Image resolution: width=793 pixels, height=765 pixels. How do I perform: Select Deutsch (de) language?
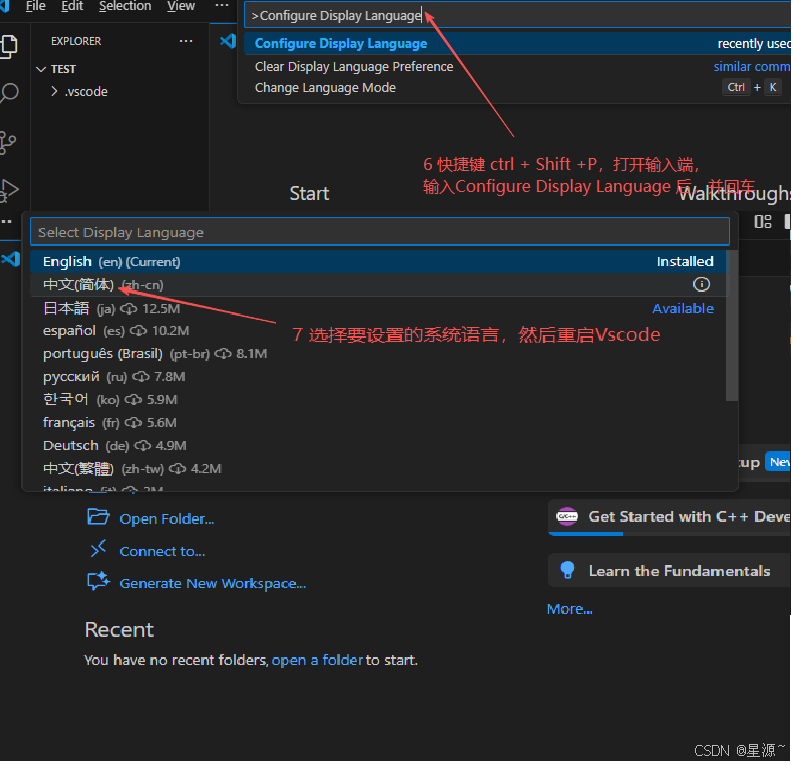pyautogui.click(x=378, y=445)
